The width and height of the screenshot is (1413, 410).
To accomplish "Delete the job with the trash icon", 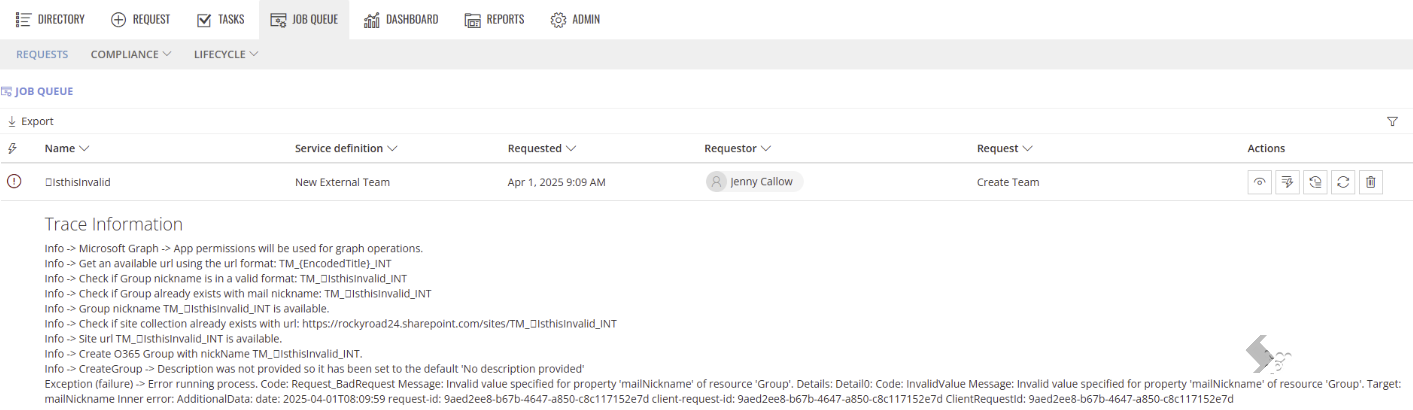I will click(x=1371, y=182).
